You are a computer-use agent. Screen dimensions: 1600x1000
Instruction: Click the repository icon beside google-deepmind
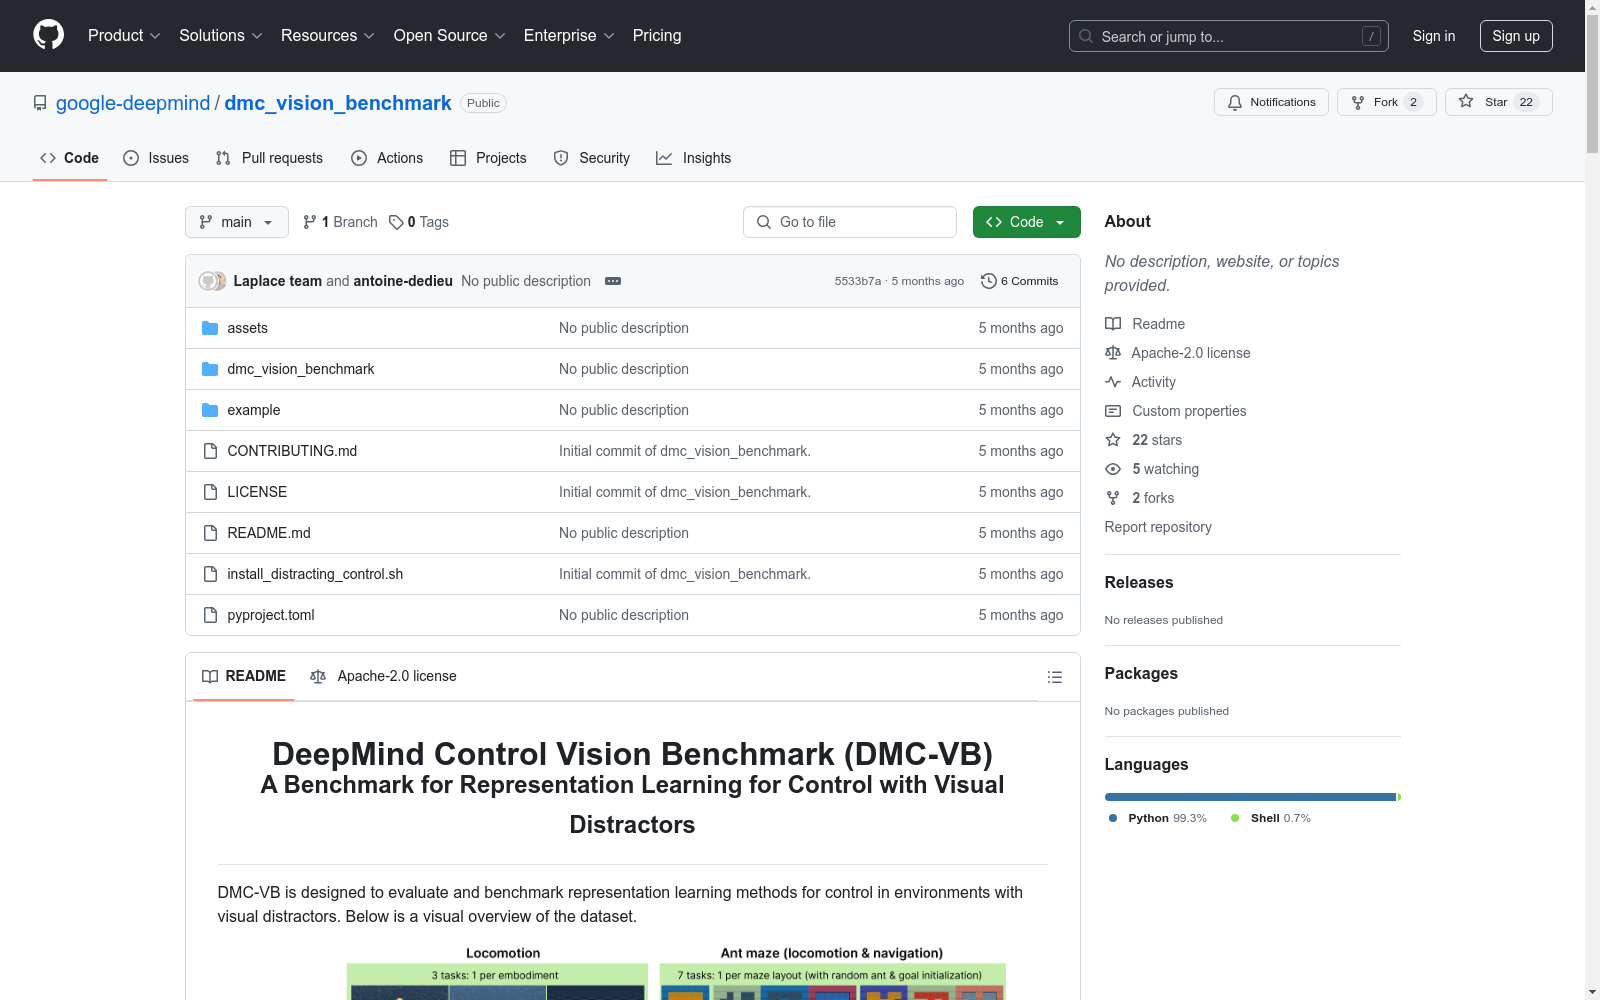(40, 103)
